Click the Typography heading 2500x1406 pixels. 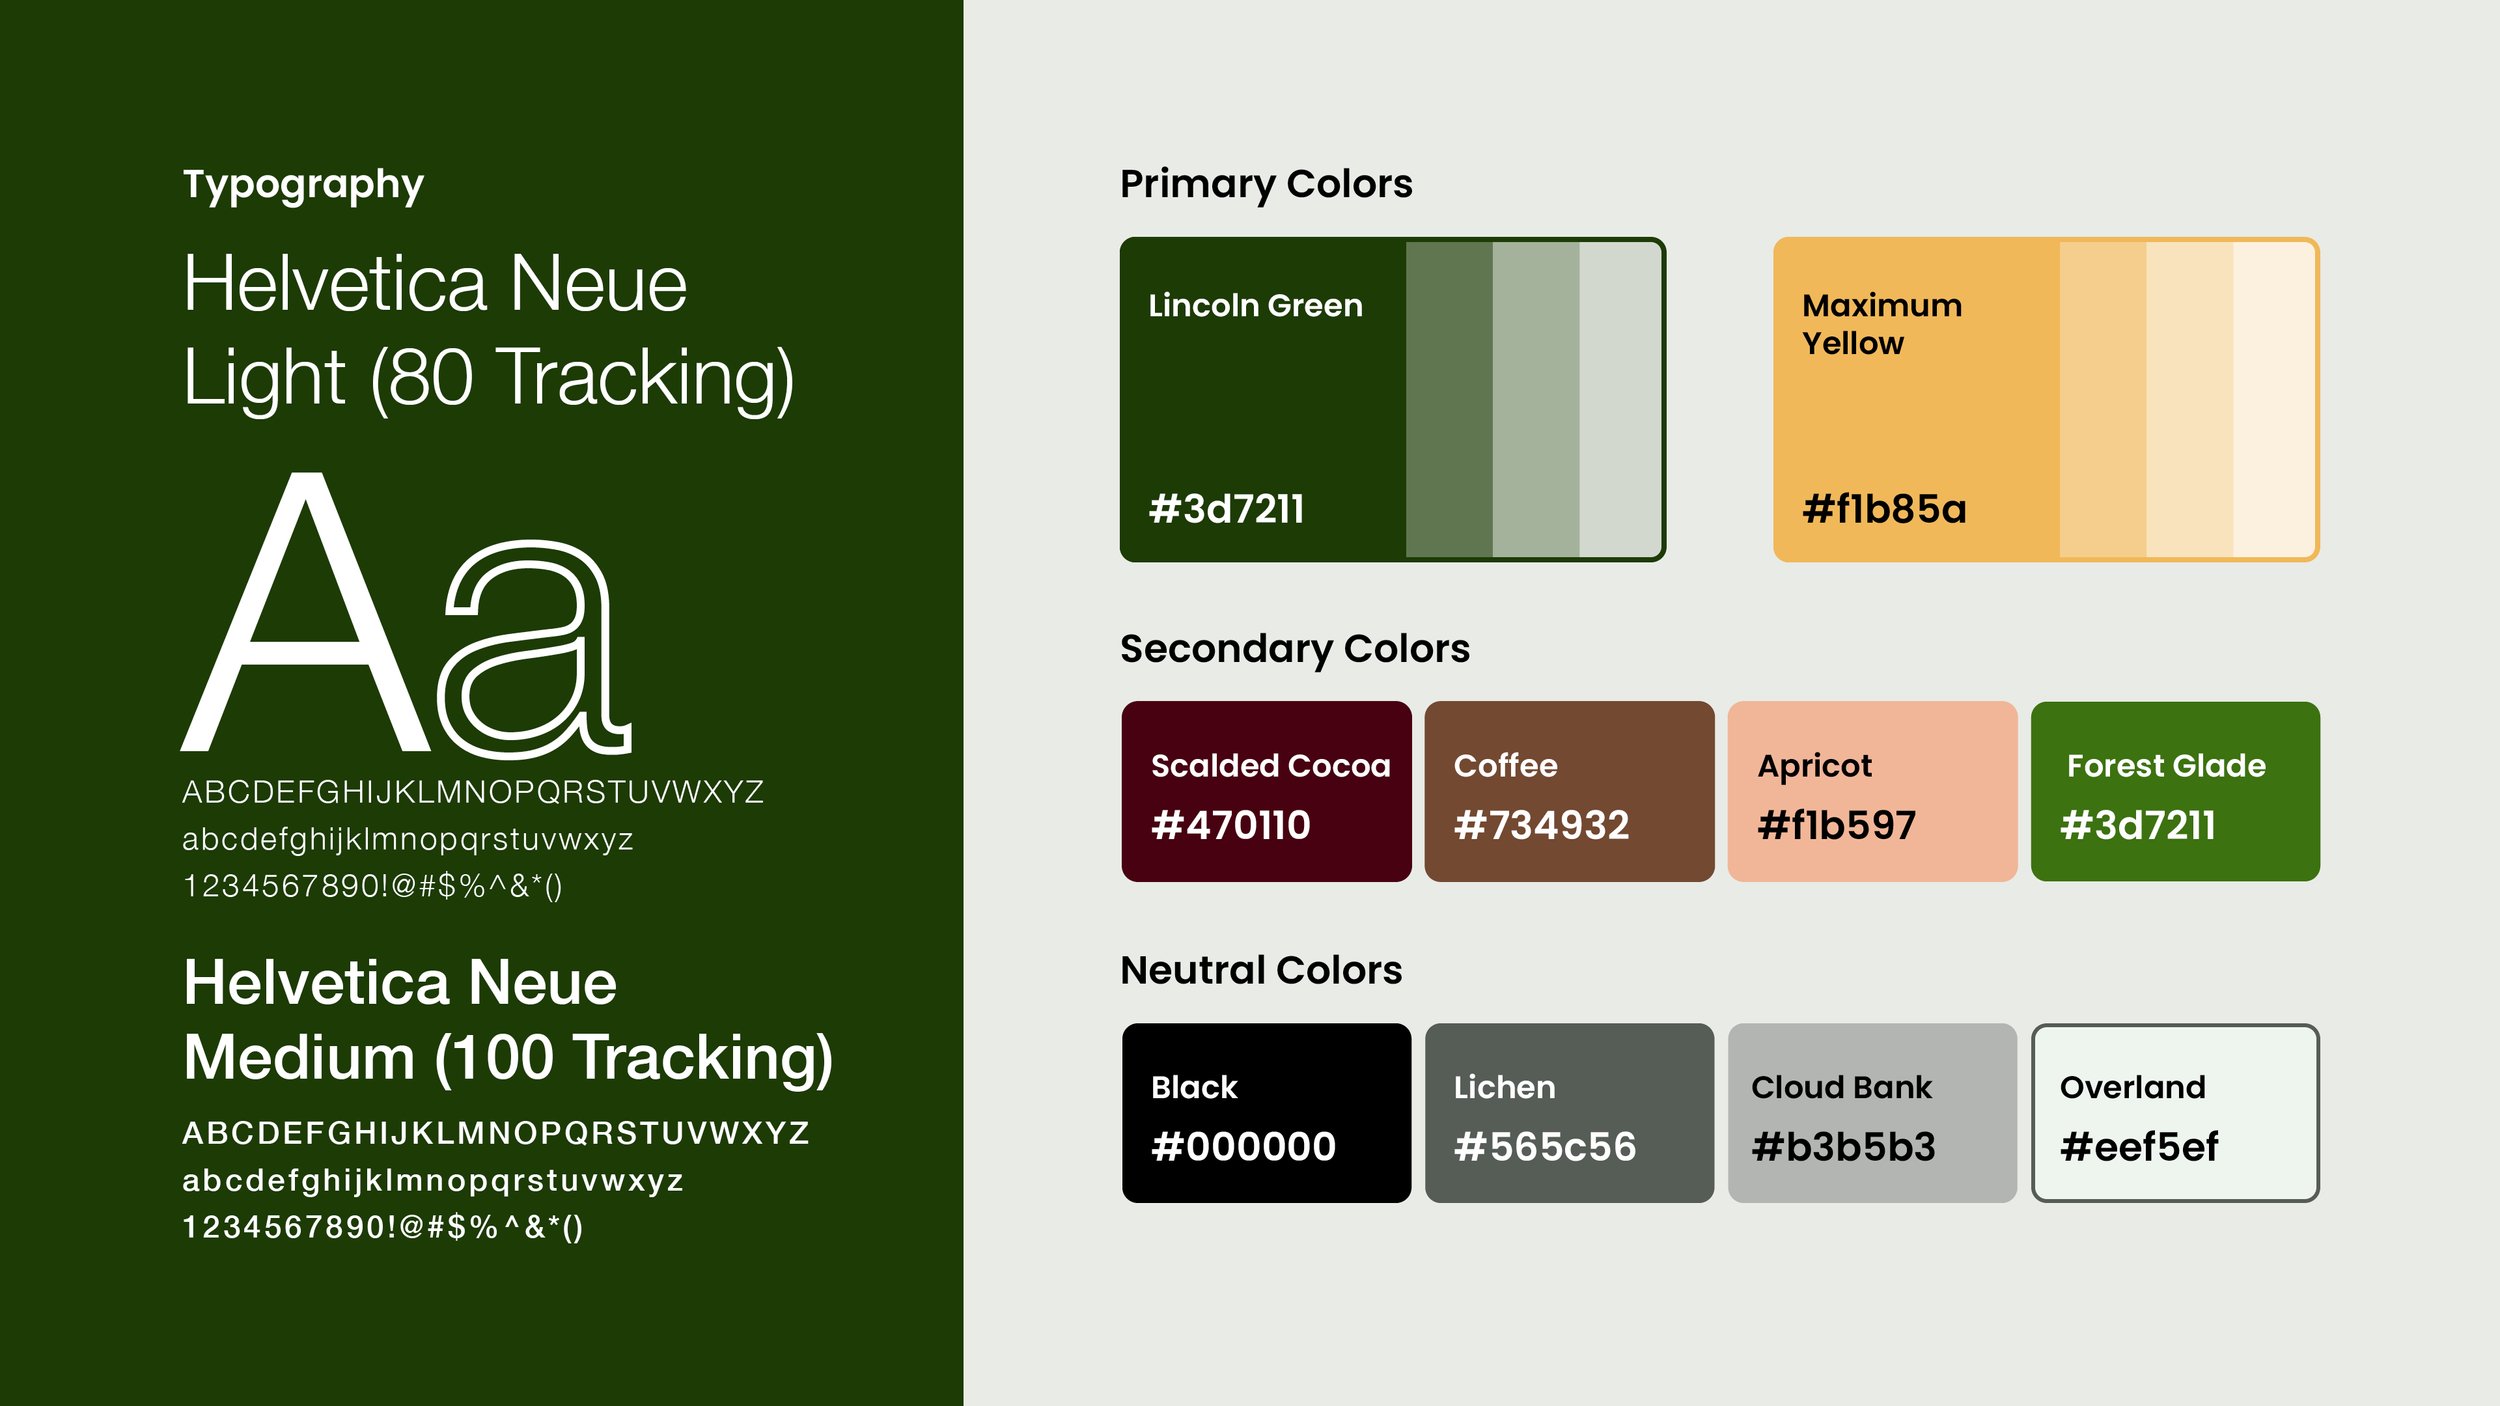303,185
